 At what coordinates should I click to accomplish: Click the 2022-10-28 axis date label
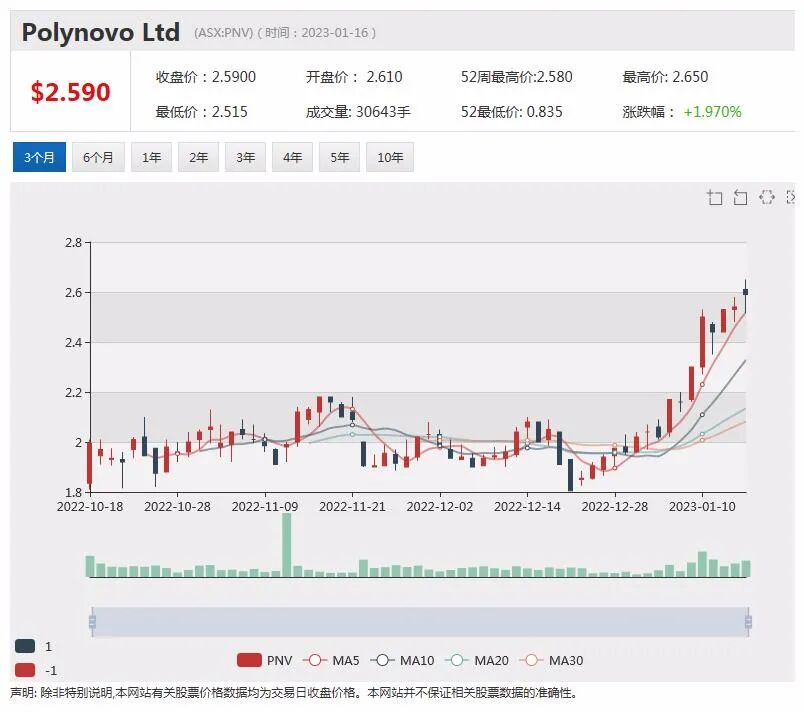pyautogui.click(x=177, y=506)
